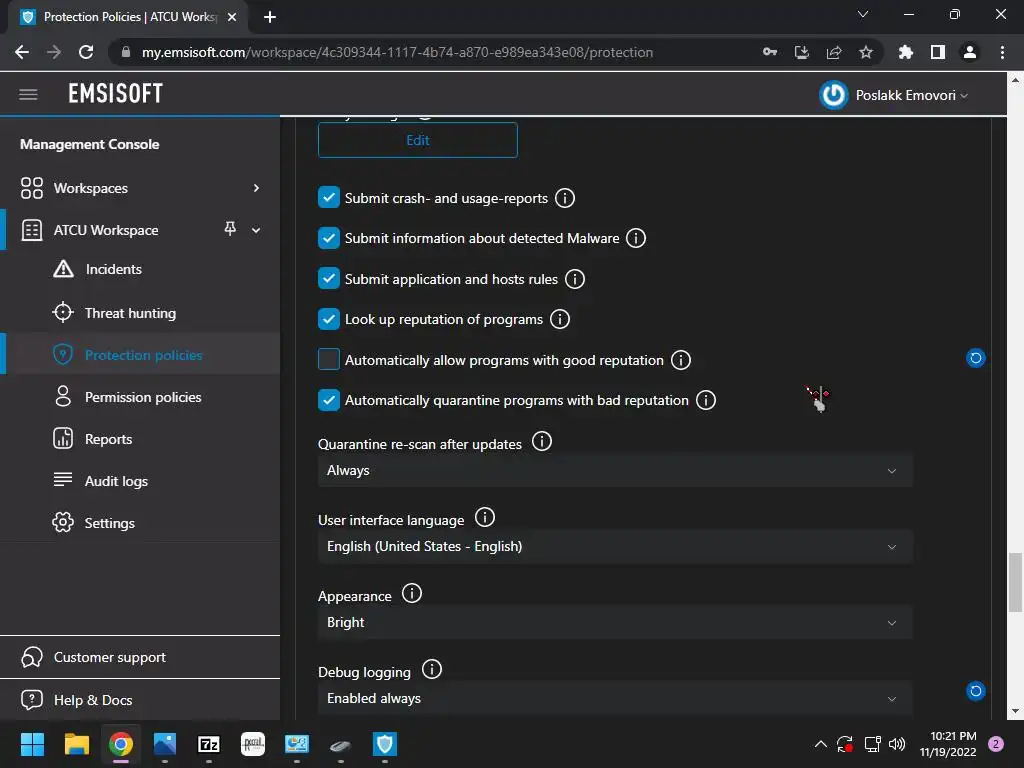Show info for auto-allow good reputation
This screenshot has height=768, width=1024.
(x=680, y=360)
